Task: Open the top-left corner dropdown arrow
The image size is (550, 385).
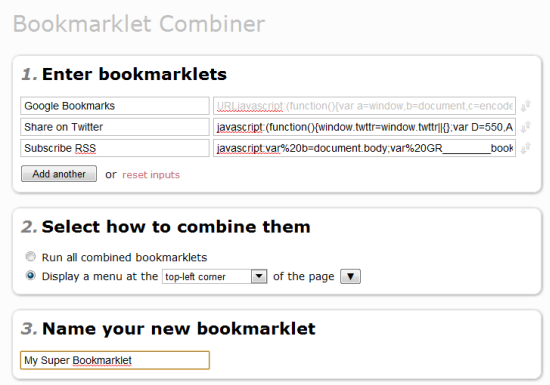Action: click(259, 276)
